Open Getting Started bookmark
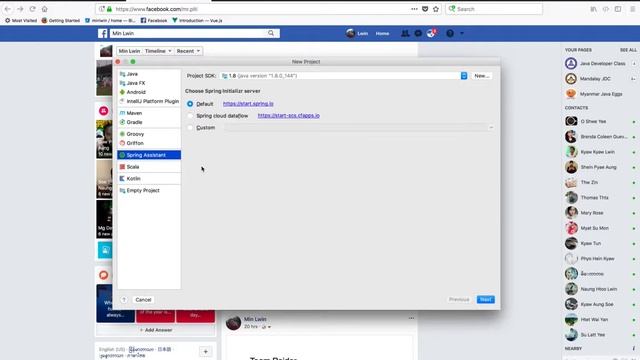The width and height of the screenshot is (640, 360). [61, 20]
